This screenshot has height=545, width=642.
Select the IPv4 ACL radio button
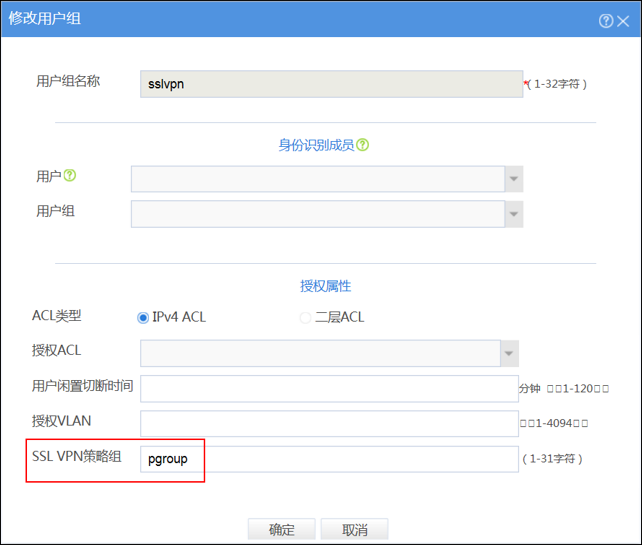coord(143,318)
